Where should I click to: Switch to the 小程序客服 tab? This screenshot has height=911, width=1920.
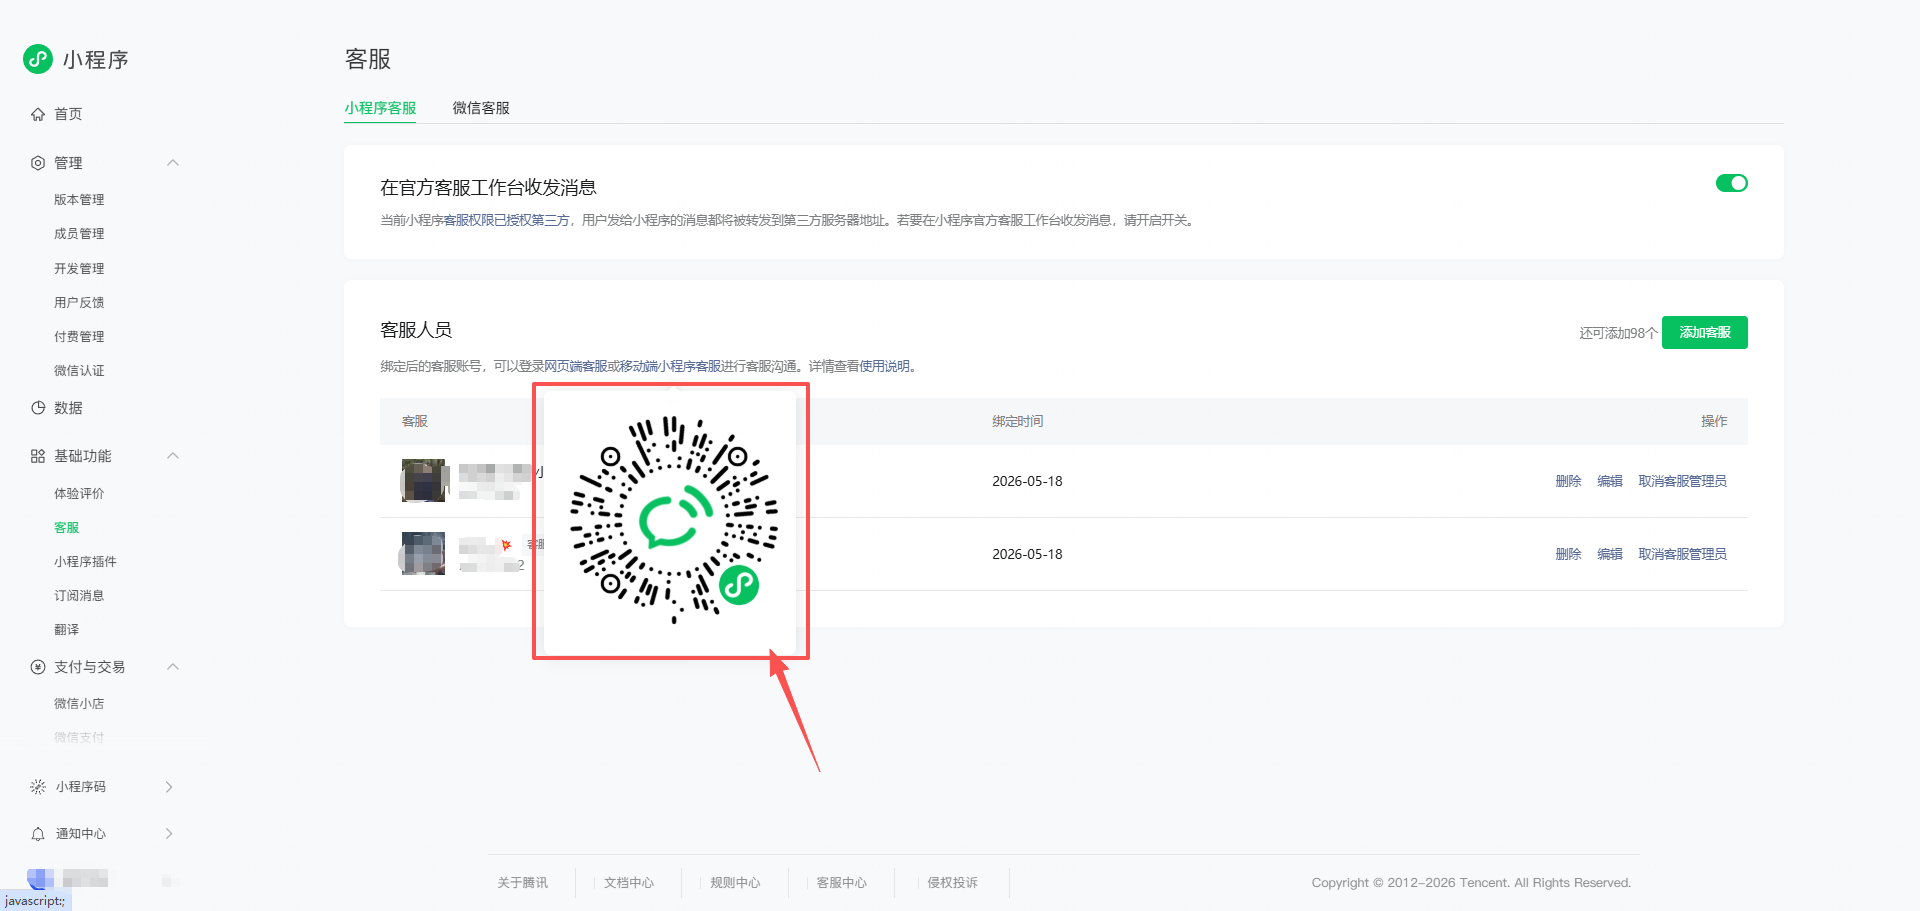[x=380, y=108]
